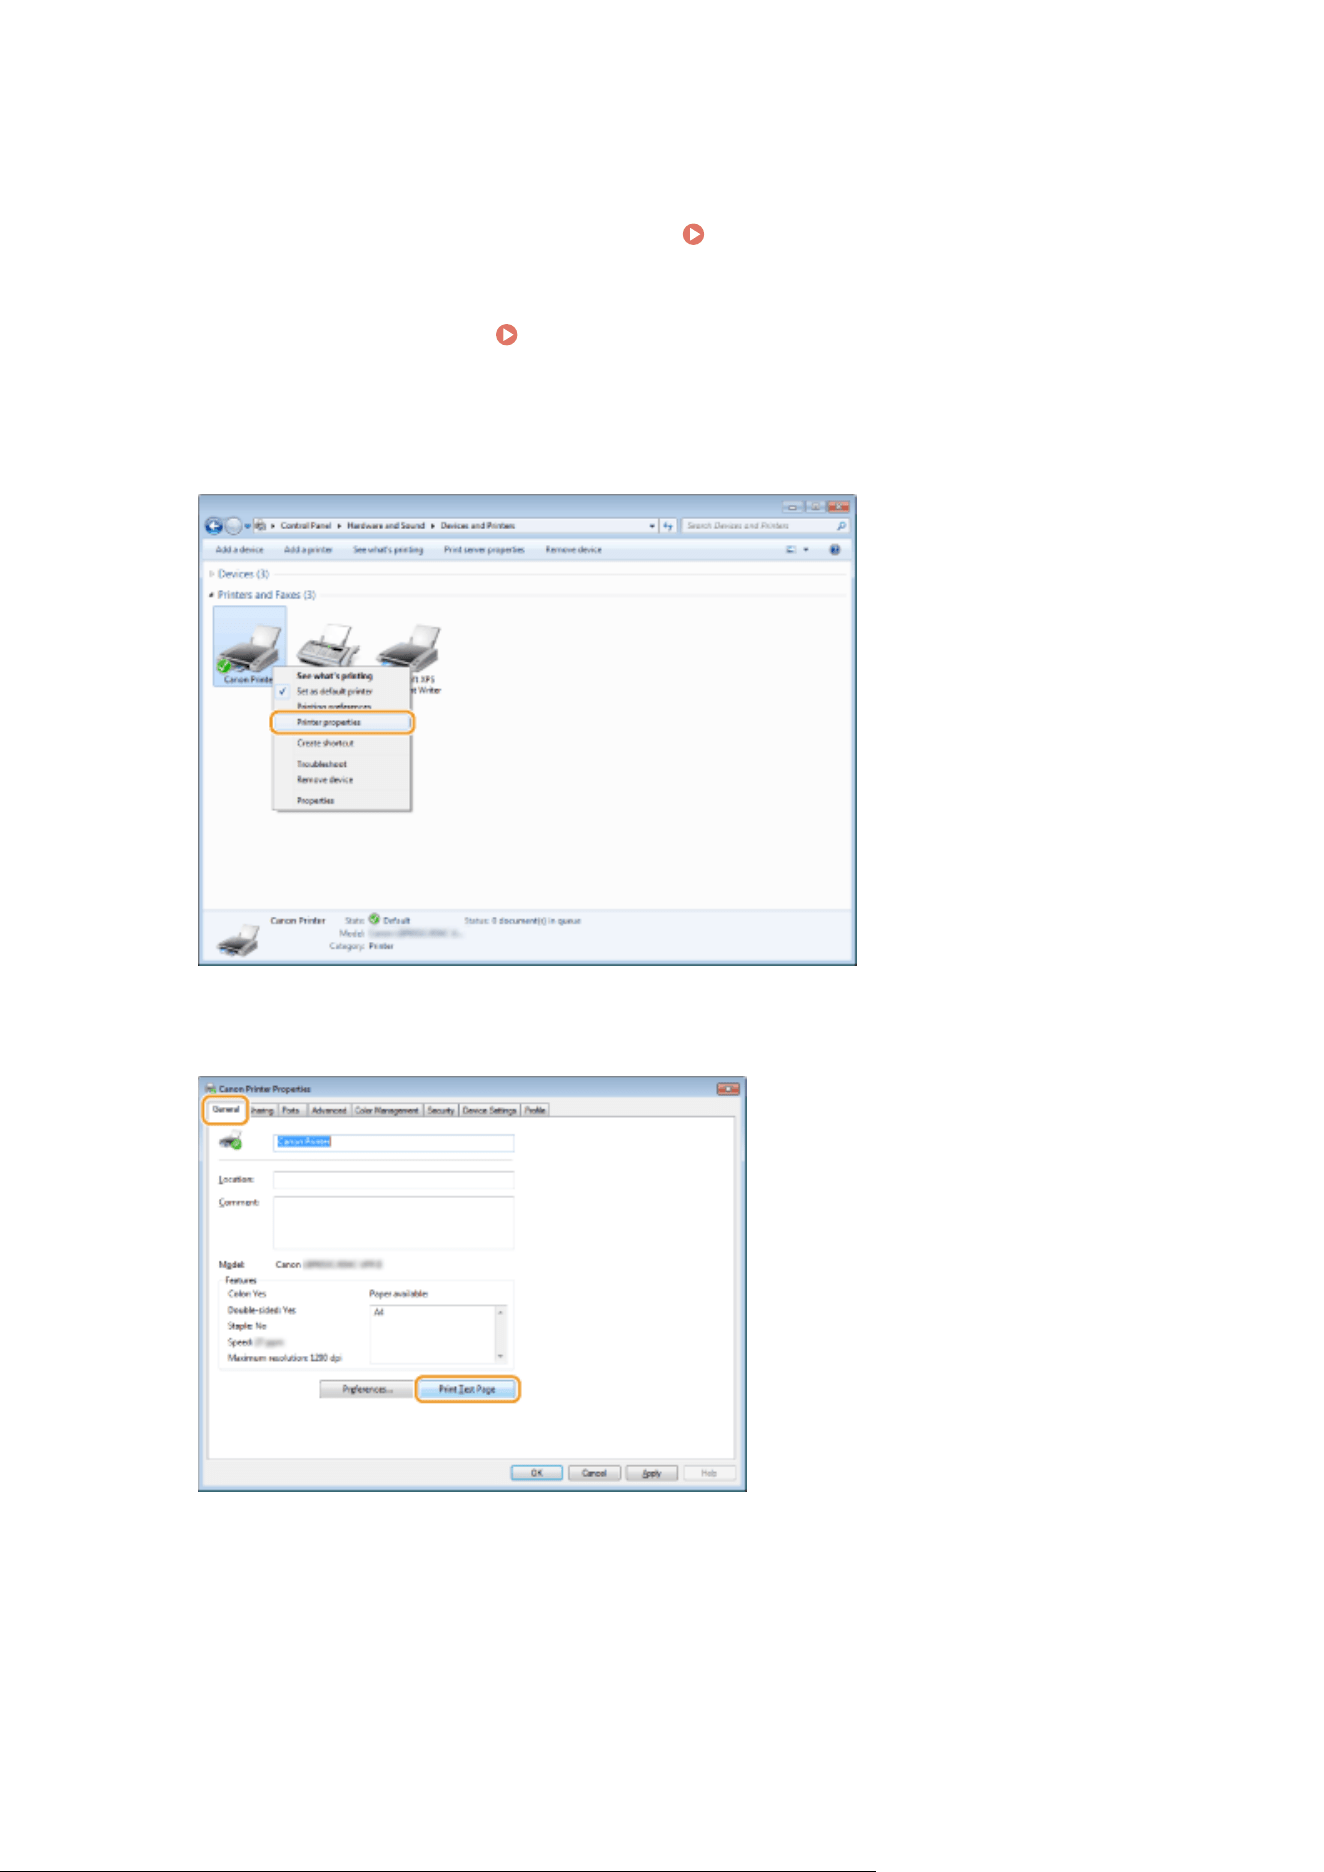Open the view options dropdown arrow
This screenshot has width=1324, height=1872.
(x=806, y=550)
